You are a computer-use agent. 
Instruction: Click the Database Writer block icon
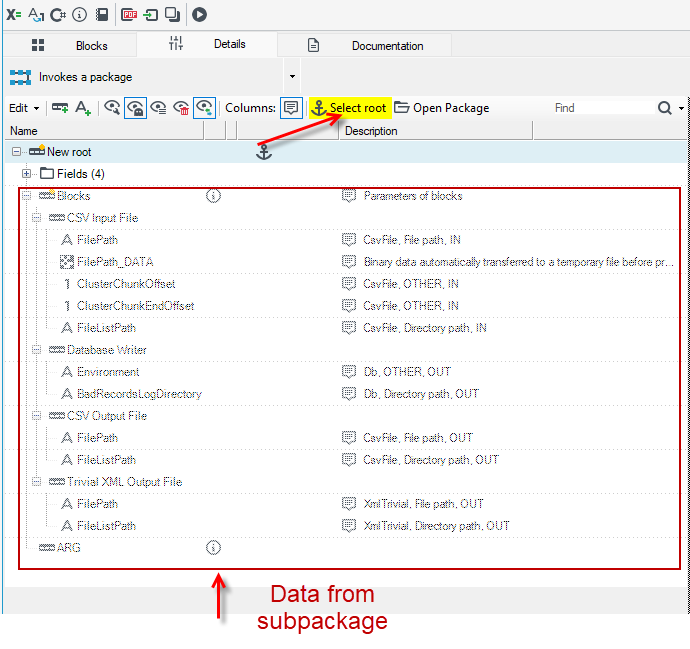click(57, 350)
